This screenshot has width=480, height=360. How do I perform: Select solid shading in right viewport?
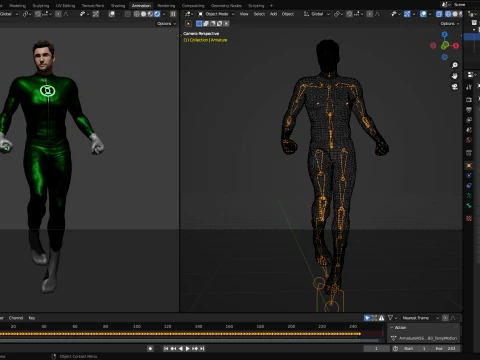454,14
